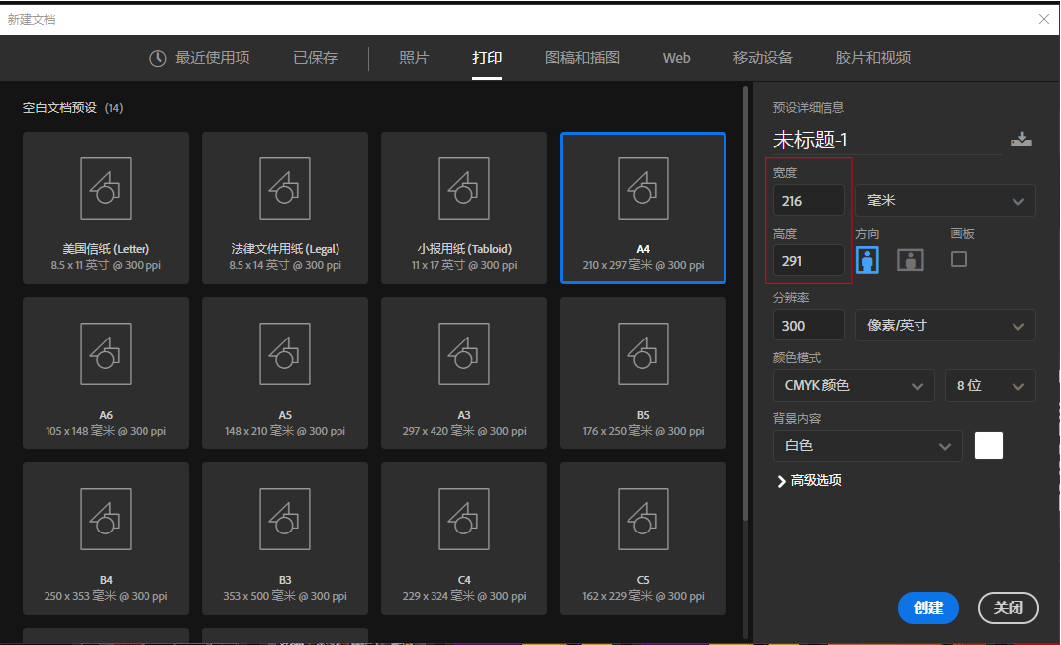1061x645 pixels.
Task: Open the 白色 background content dropdown
Action: [x=867, y=446]
